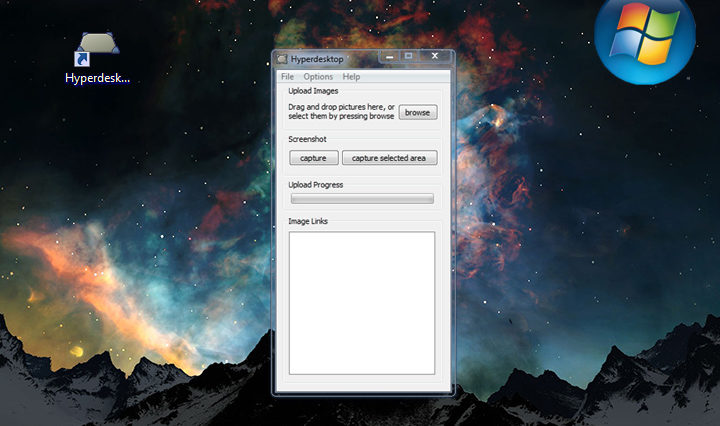This screenshot has height=426, width=720.
Task: Minimize the Hyperdesktop window
Action: click(389, 56)
